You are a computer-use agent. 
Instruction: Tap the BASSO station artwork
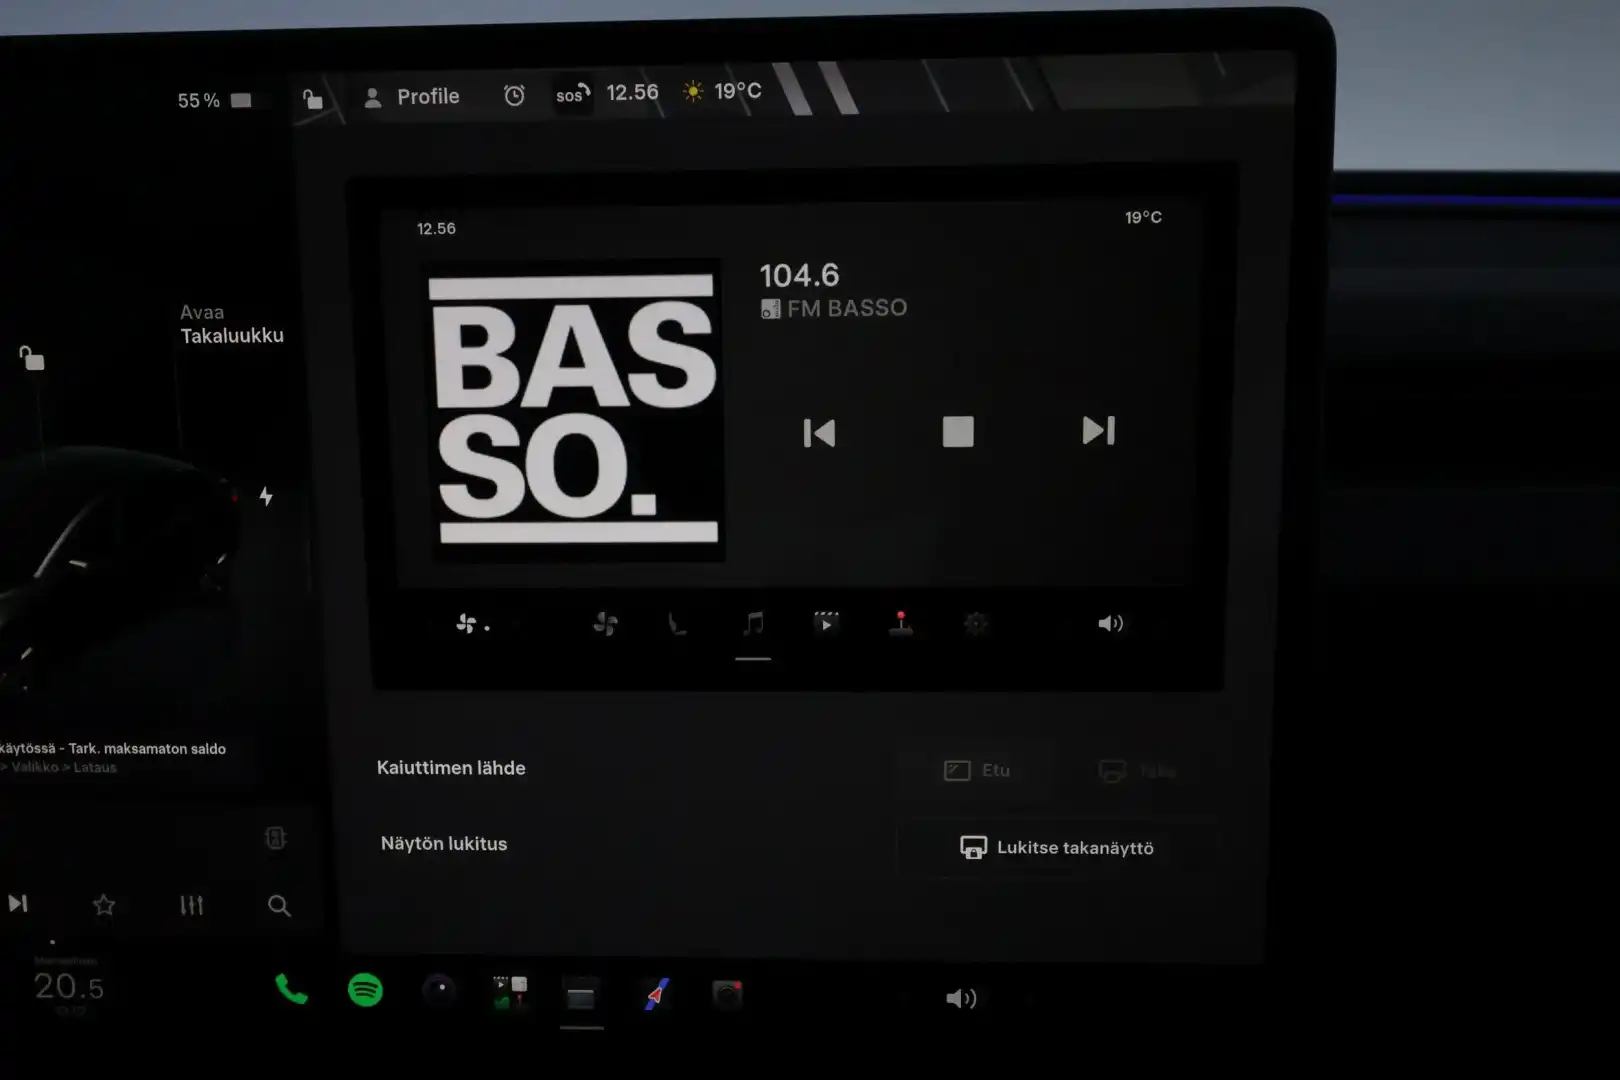pos(575,410)
